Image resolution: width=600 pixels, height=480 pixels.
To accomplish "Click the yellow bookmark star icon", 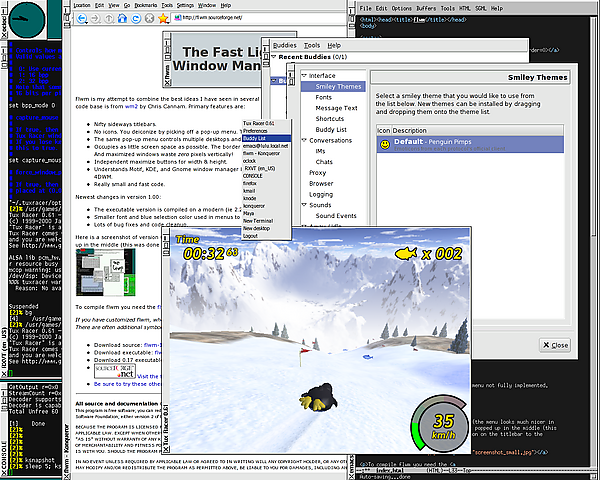I will pyautogui.click(x=163, y=18).
